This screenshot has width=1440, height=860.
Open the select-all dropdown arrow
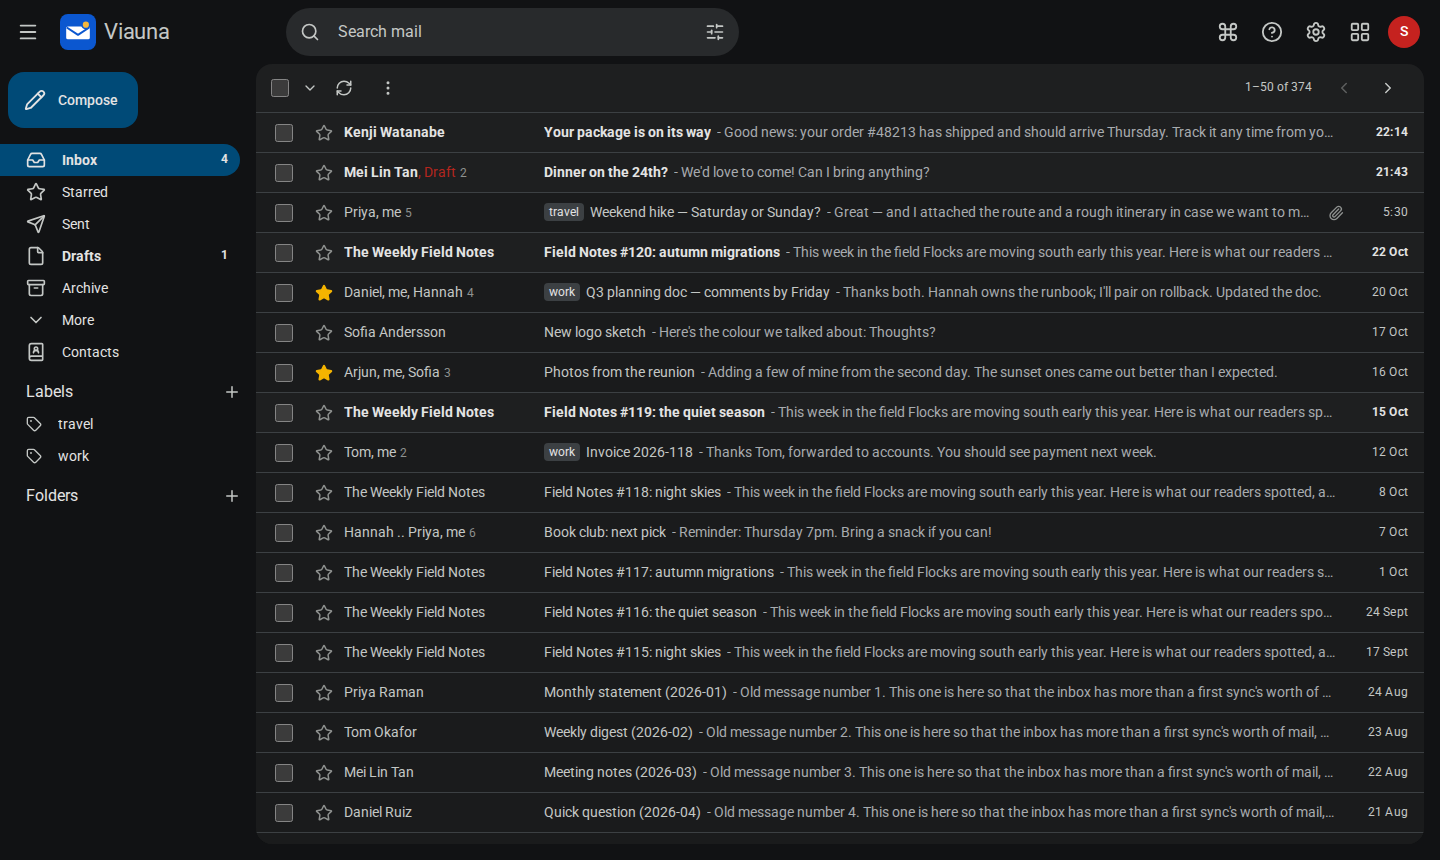coord(310,88)
